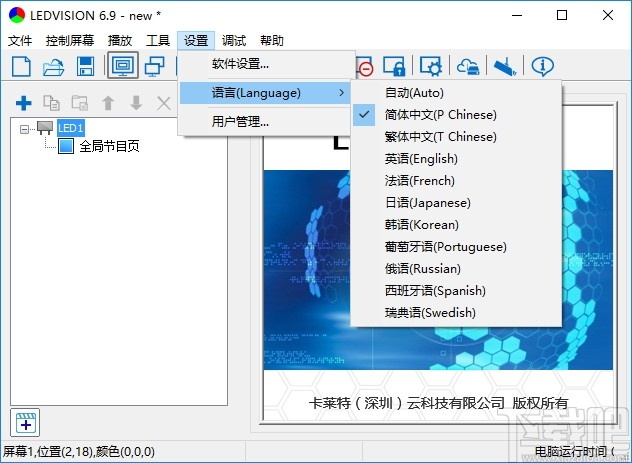Click 卡莱特（深圳）云科技有限公司 版权所有 text
This screenshot has width=632, height=463.
(x=439, y=403)
